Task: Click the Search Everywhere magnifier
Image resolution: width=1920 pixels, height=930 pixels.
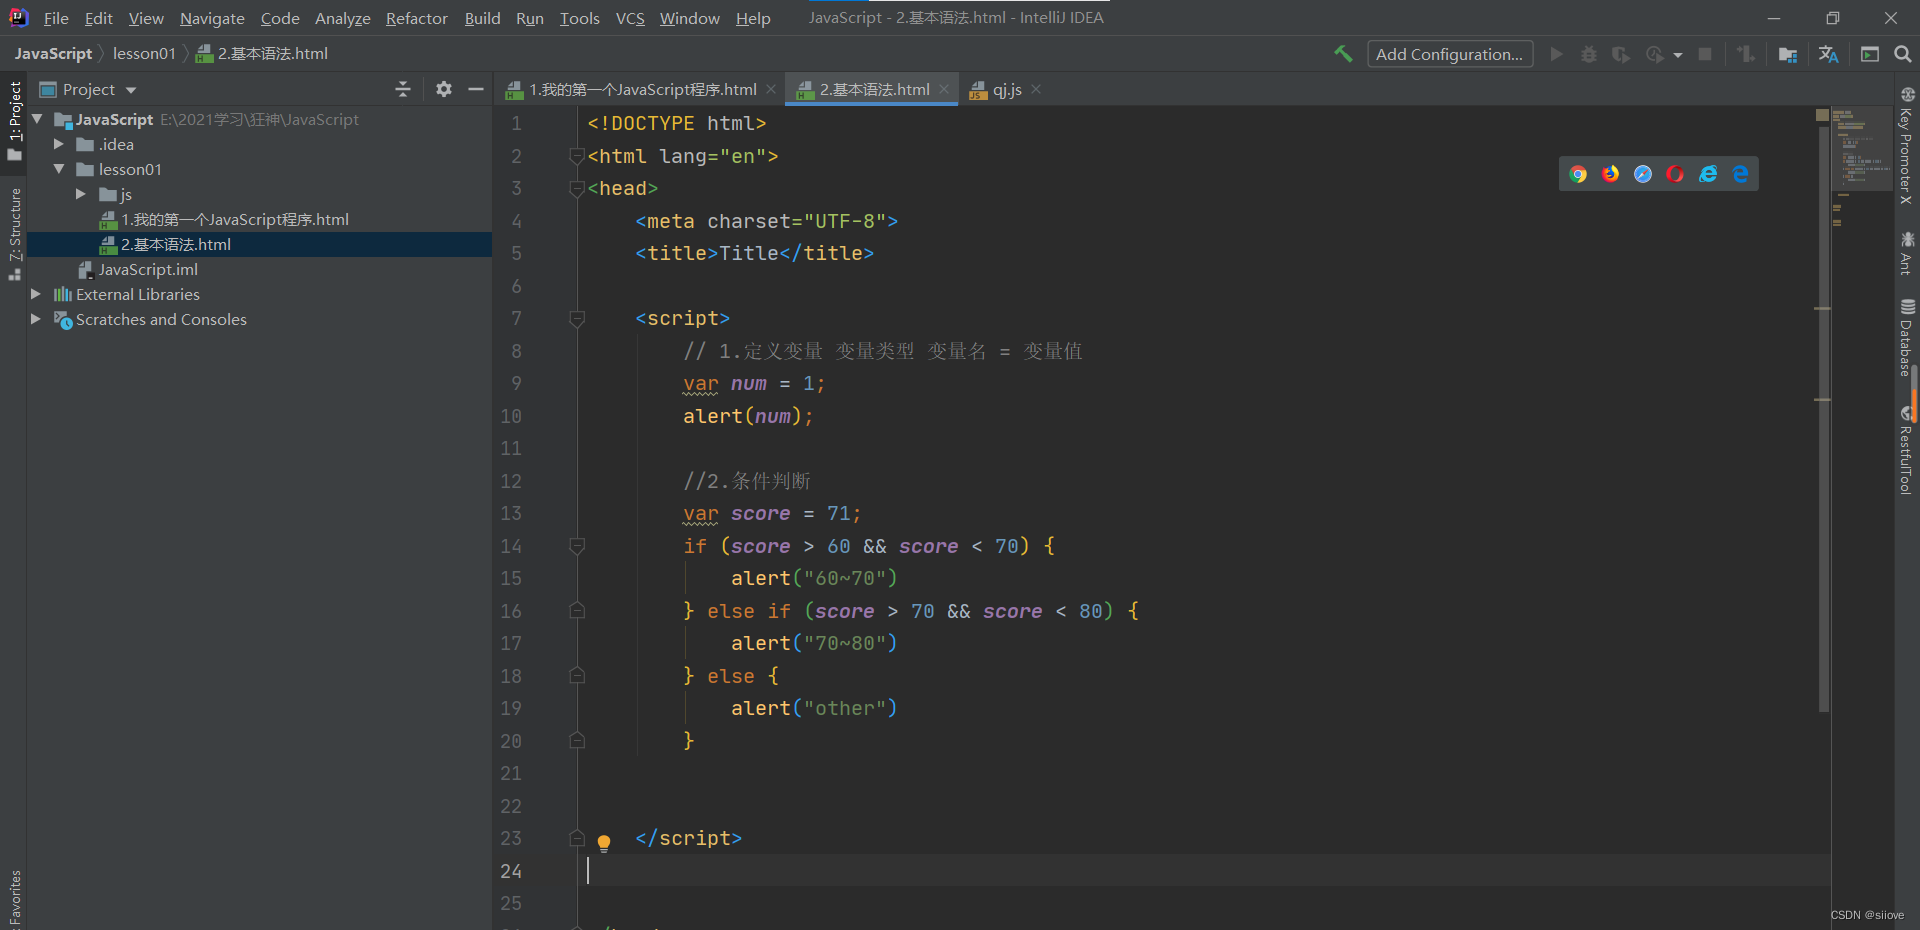Action: tap(1903, 53)
